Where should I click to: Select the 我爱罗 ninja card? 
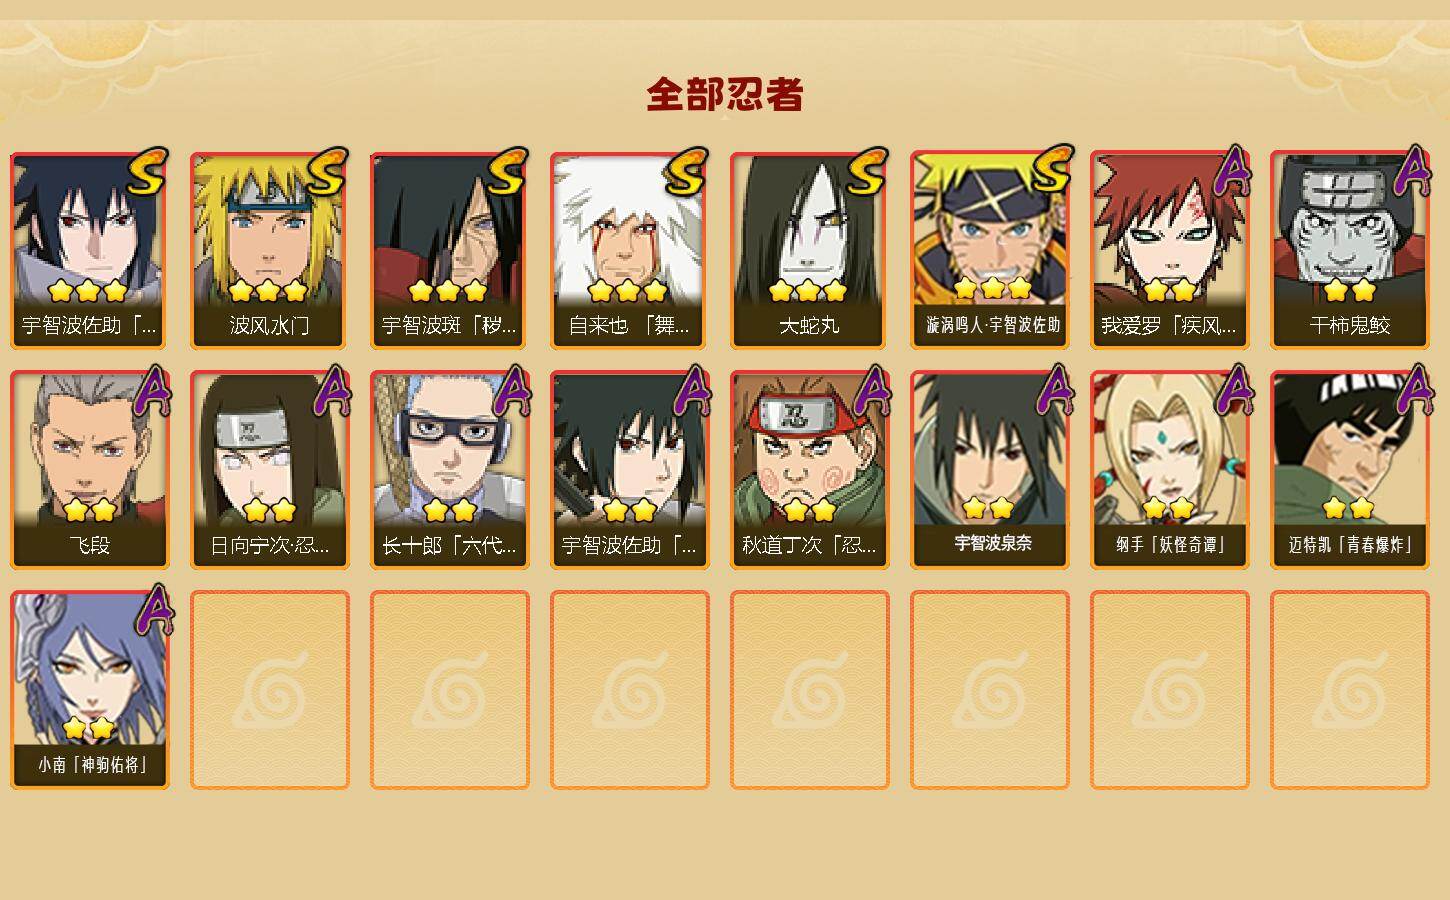coord(1169,251)
